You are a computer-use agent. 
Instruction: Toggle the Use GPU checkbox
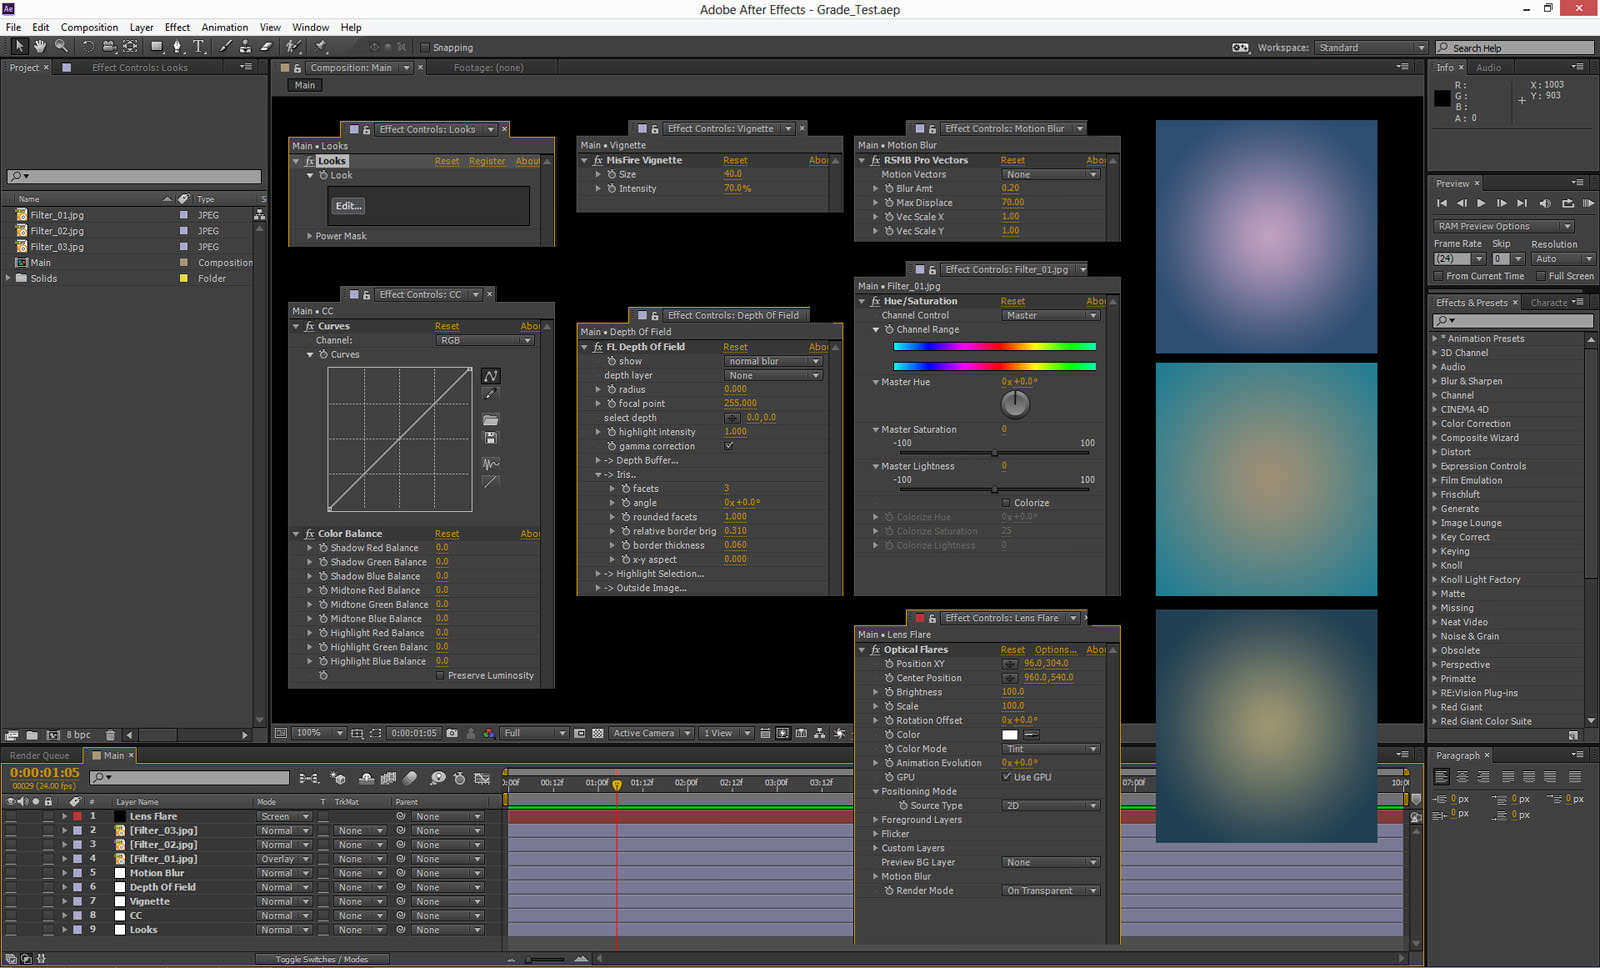(x=1007, y=777)
